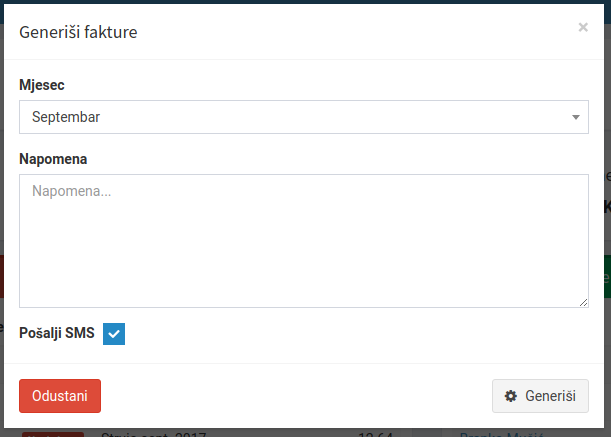The height and width of the screenshot is (437, 611).
Task: Click the Generiši button
Action: click(540, 396)
